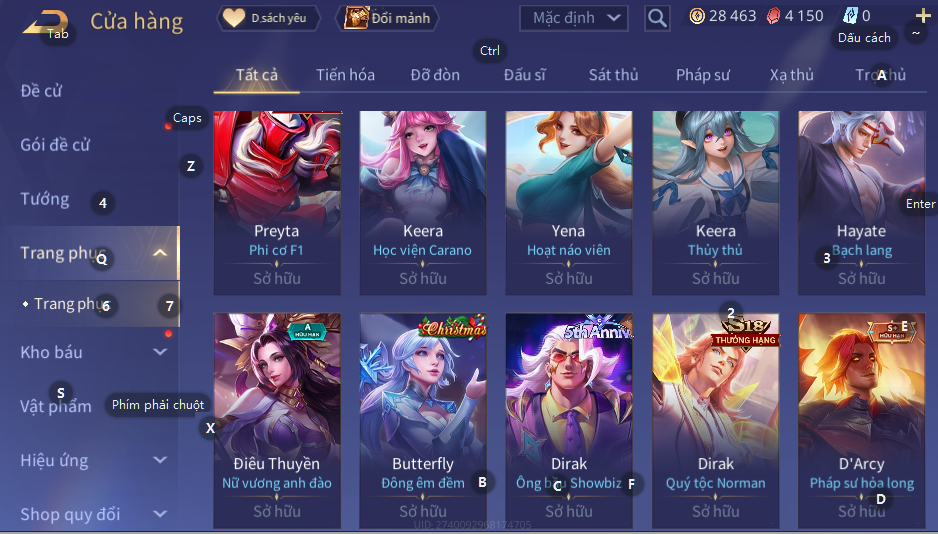The width and height of the screenshot is (938, 534).
Task: Click the plus icon to add currency
Action: coord(922,16)
